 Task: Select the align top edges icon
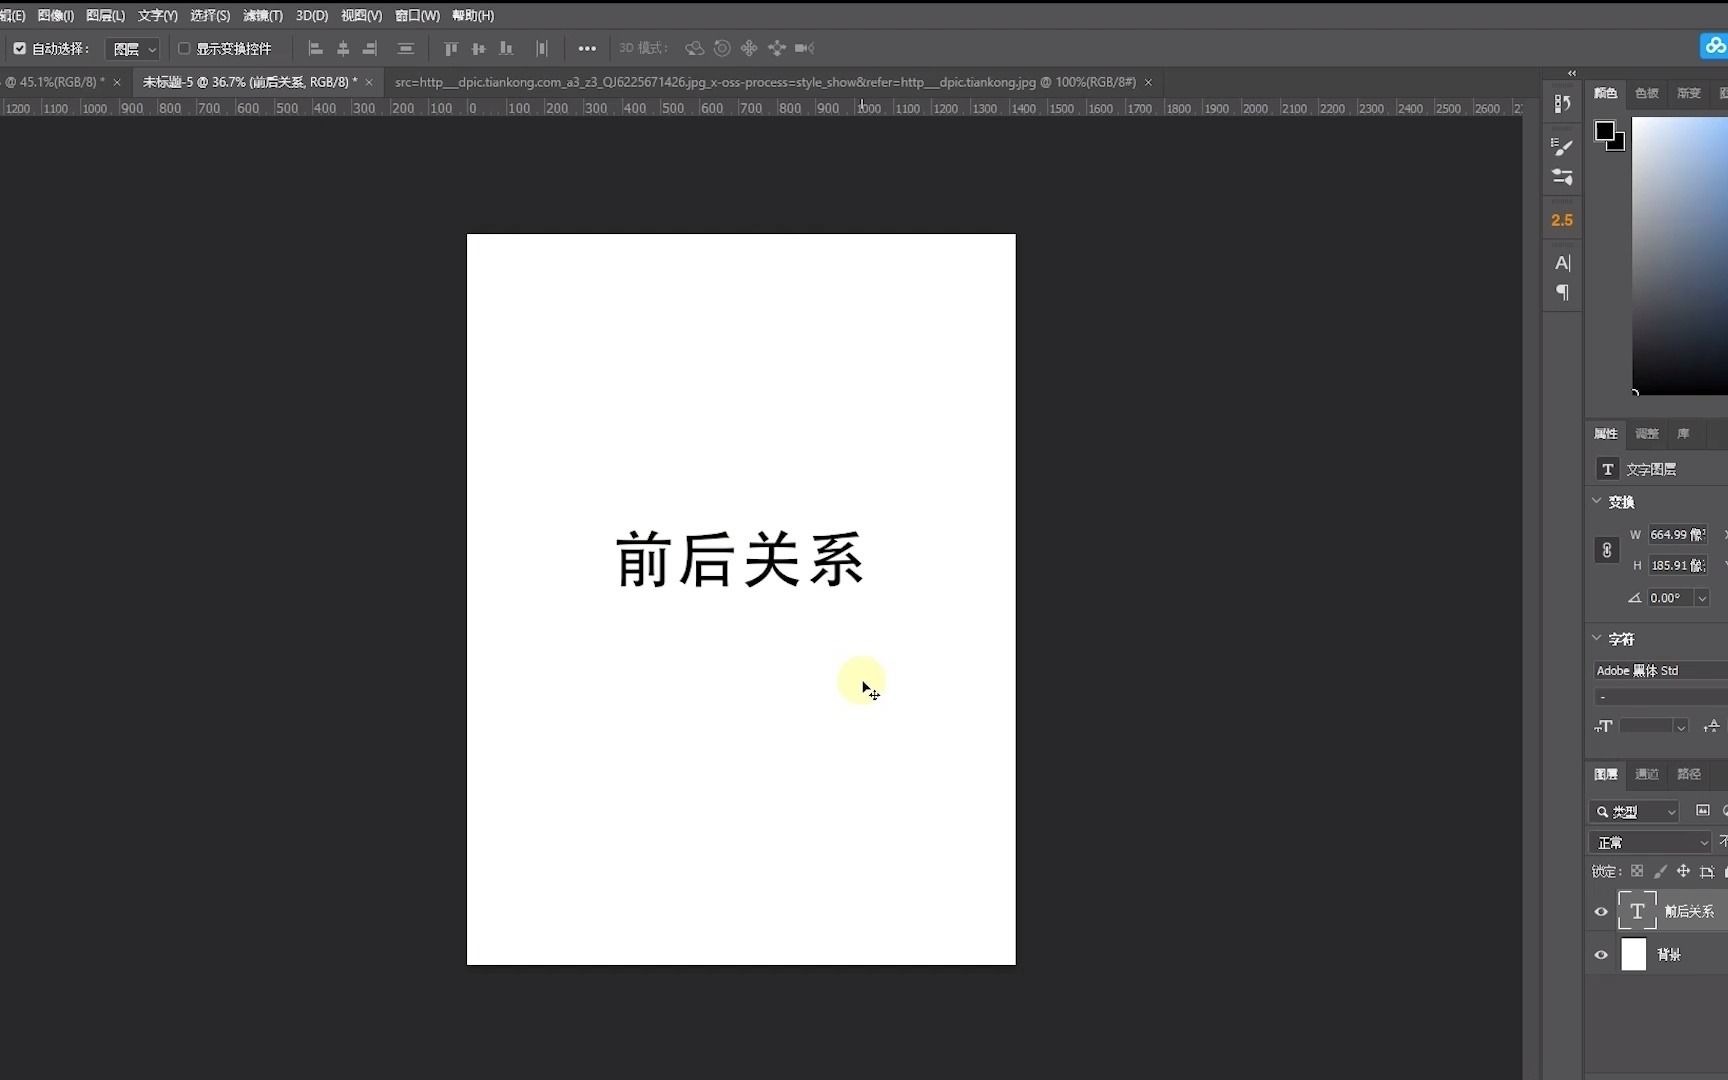452,49
